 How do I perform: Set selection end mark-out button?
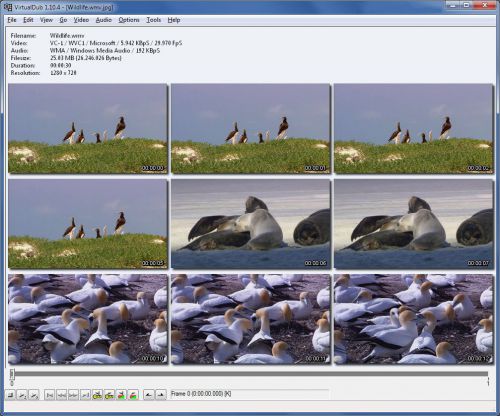(x=161, y=395)
